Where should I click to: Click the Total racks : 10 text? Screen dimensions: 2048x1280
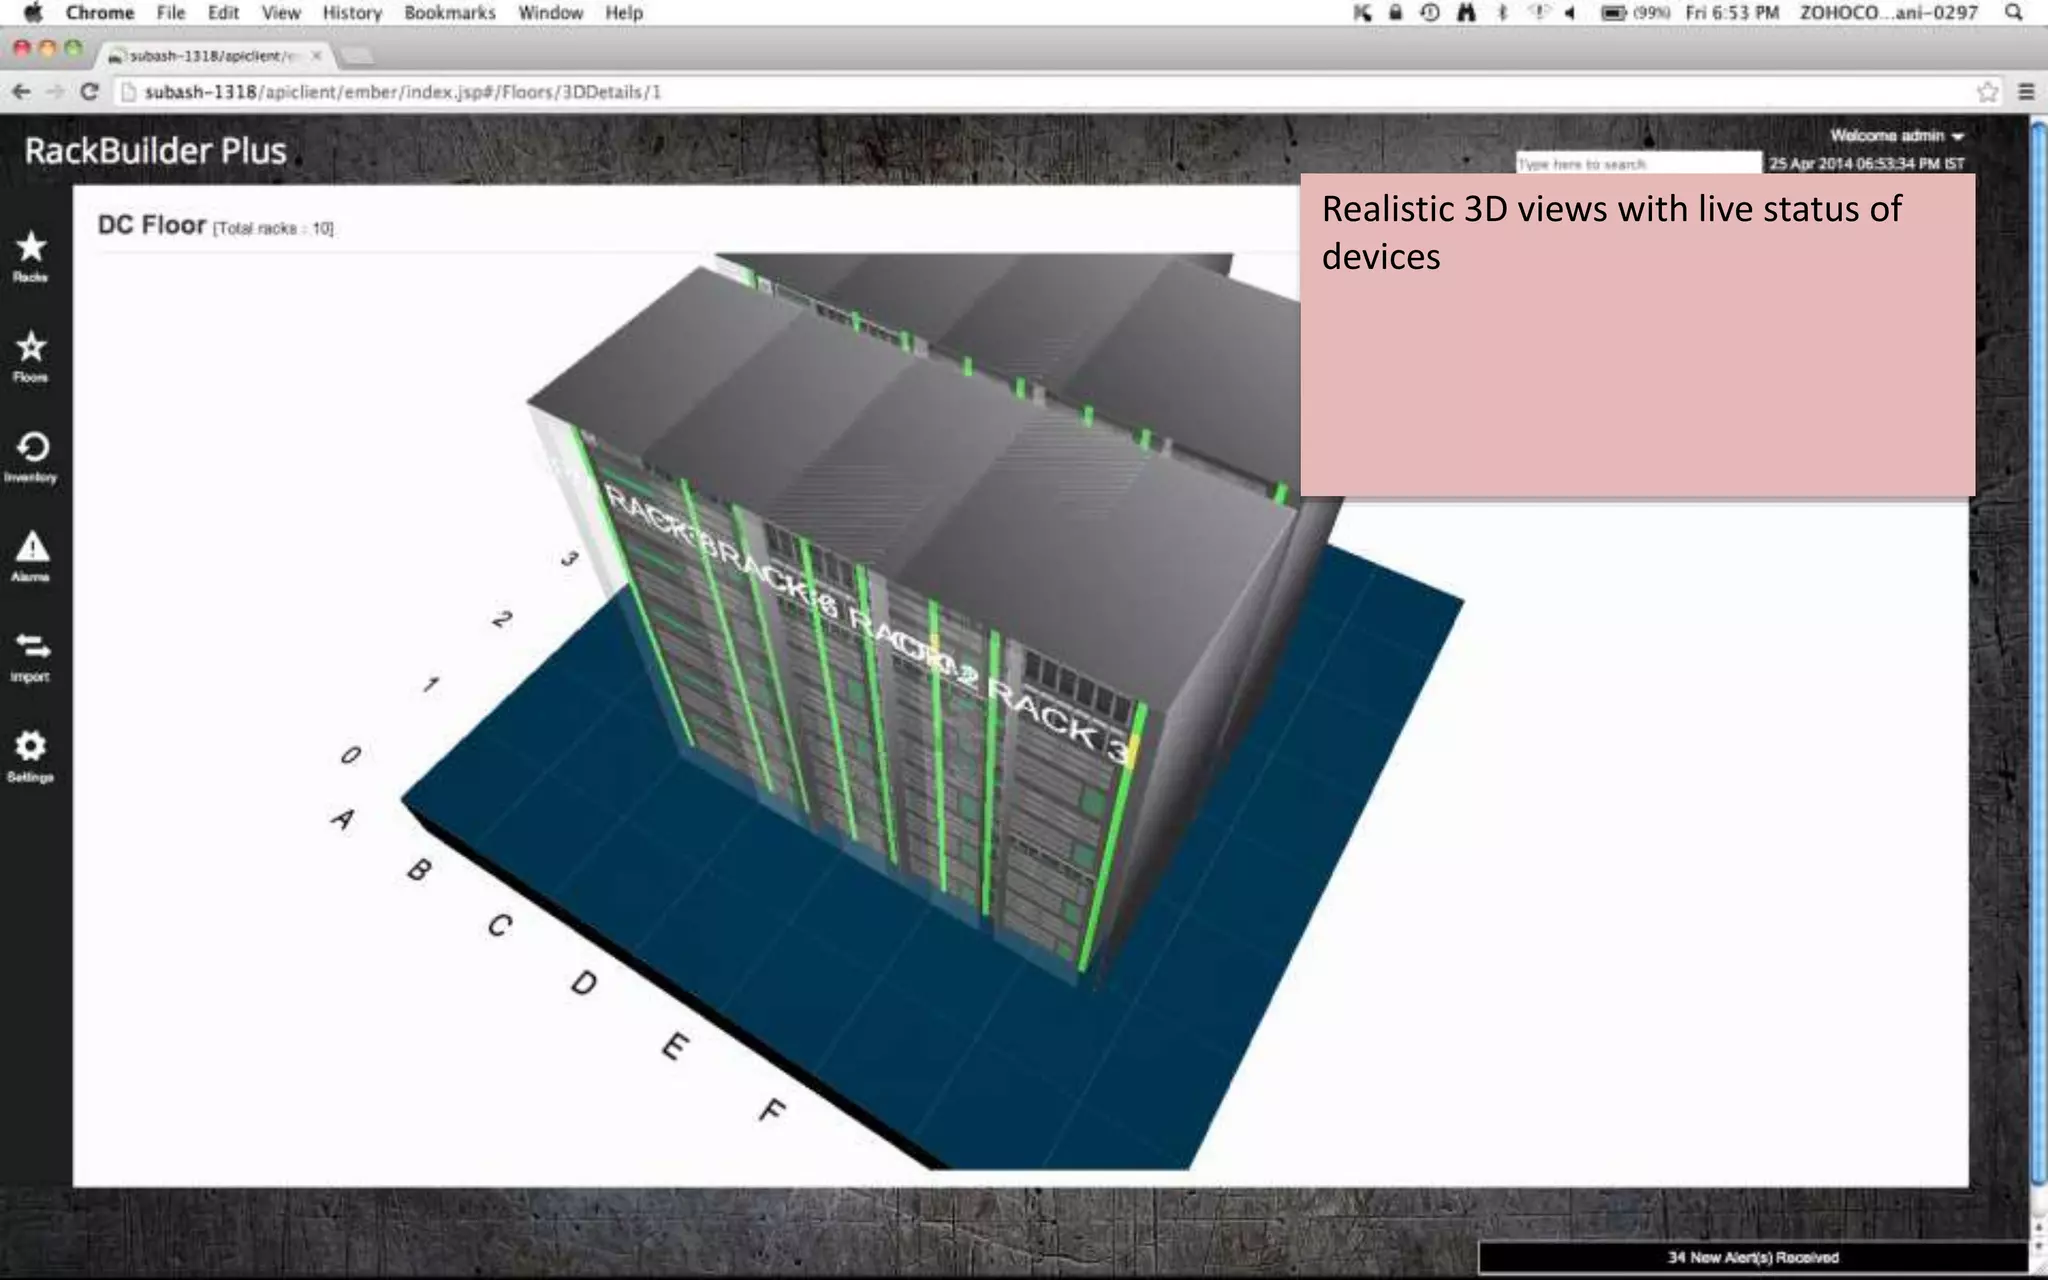(x=273, y=229)
